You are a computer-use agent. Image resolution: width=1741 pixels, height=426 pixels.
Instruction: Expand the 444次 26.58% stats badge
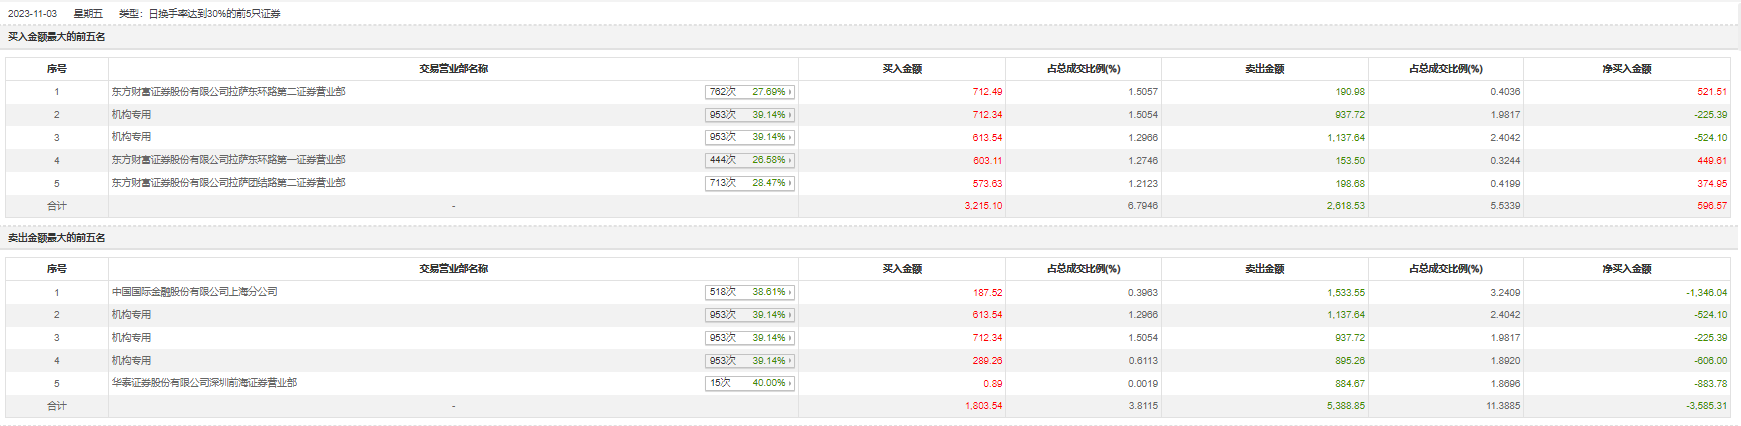[750, 160]
